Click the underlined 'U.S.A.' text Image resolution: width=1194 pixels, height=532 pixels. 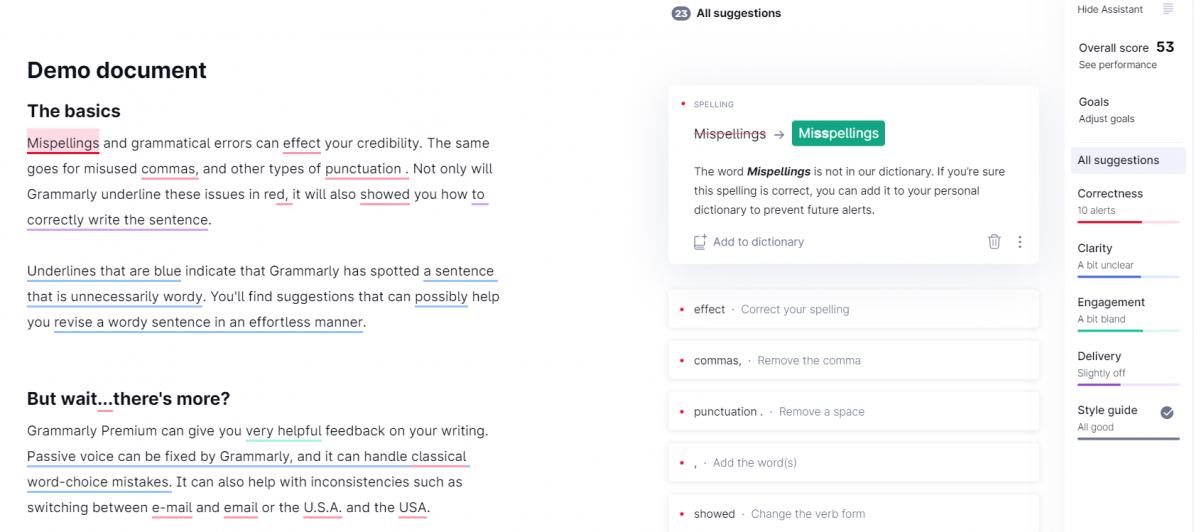pos(323,508)
